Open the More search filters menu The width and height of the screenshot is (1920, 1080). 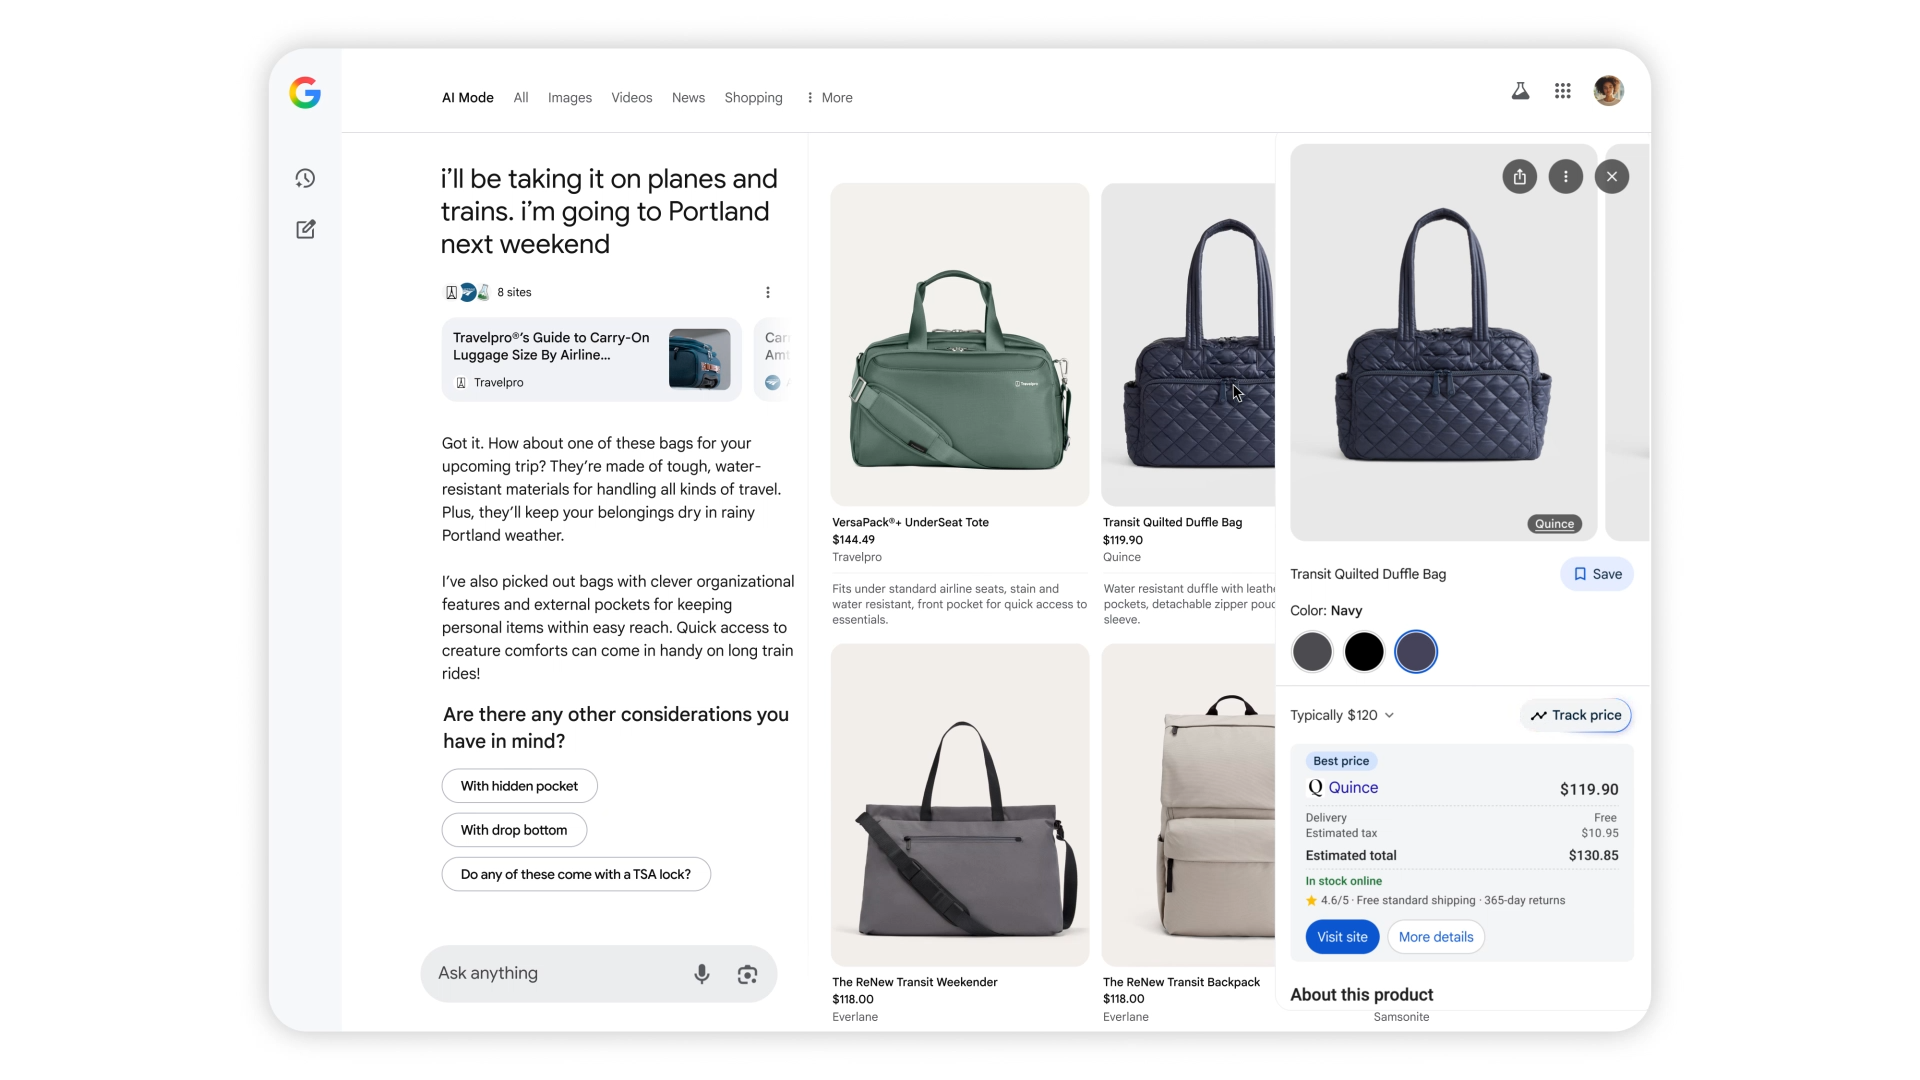pyautogui.click(x=829, y=98)
